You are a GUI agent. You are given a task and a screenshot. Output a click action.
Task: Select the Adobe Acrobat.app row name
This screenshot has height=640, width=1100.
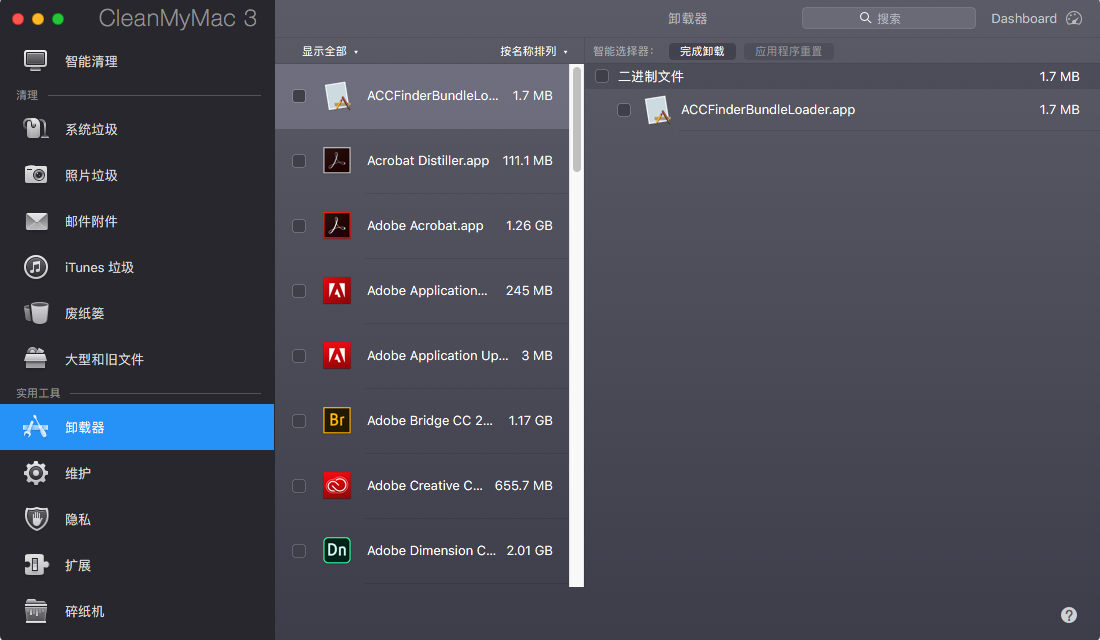pos(425,225)
